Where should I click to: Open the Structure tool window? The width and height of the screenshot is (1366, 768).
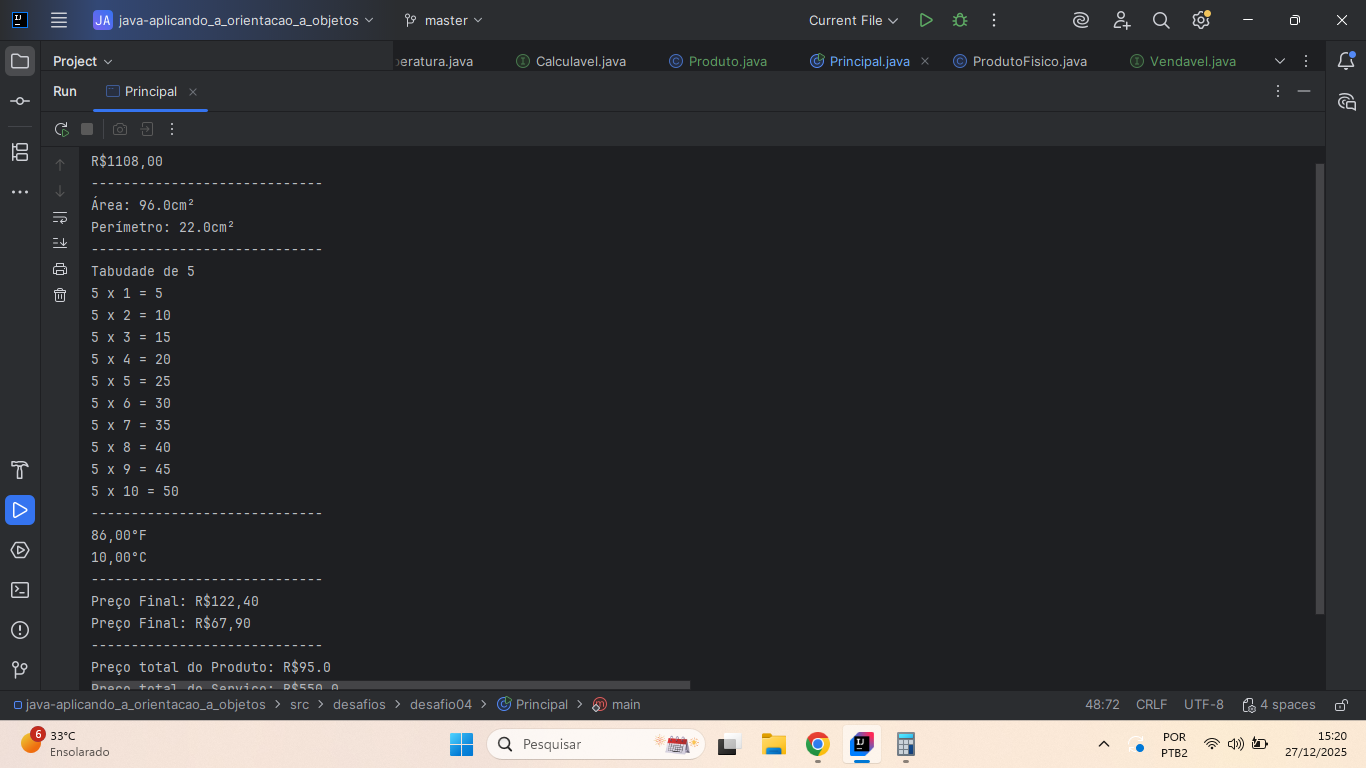pyautogui.click(x=20, y=152)
